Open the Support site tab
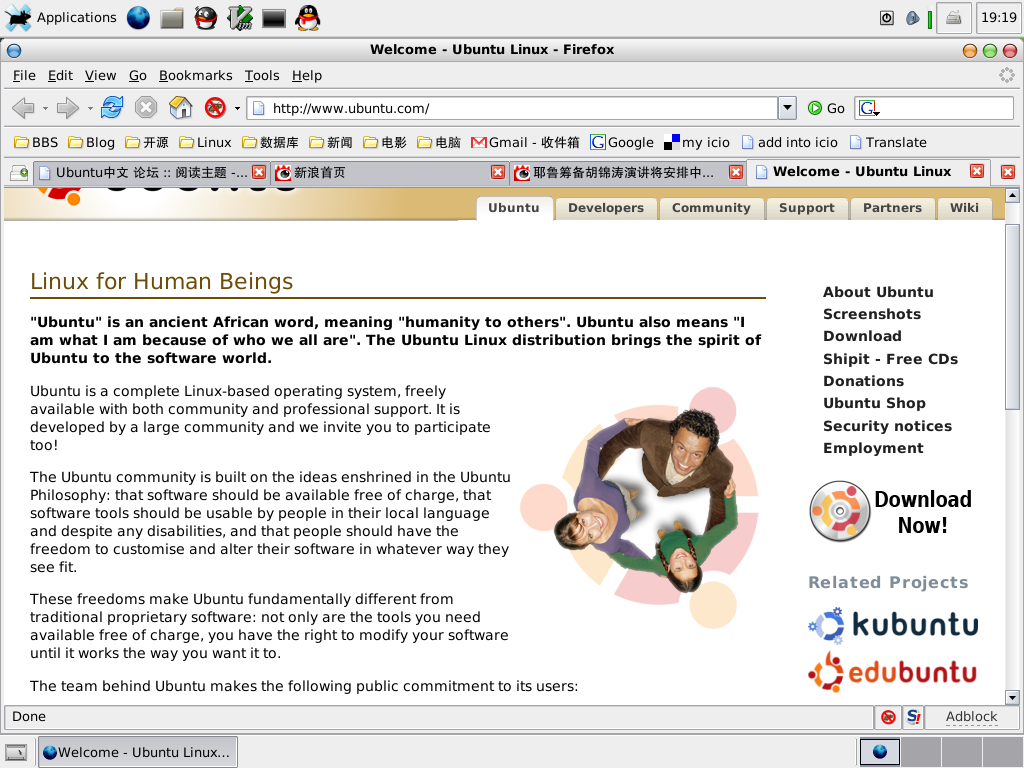This screenshot has height=768, width=1024. tap(807, 208)
